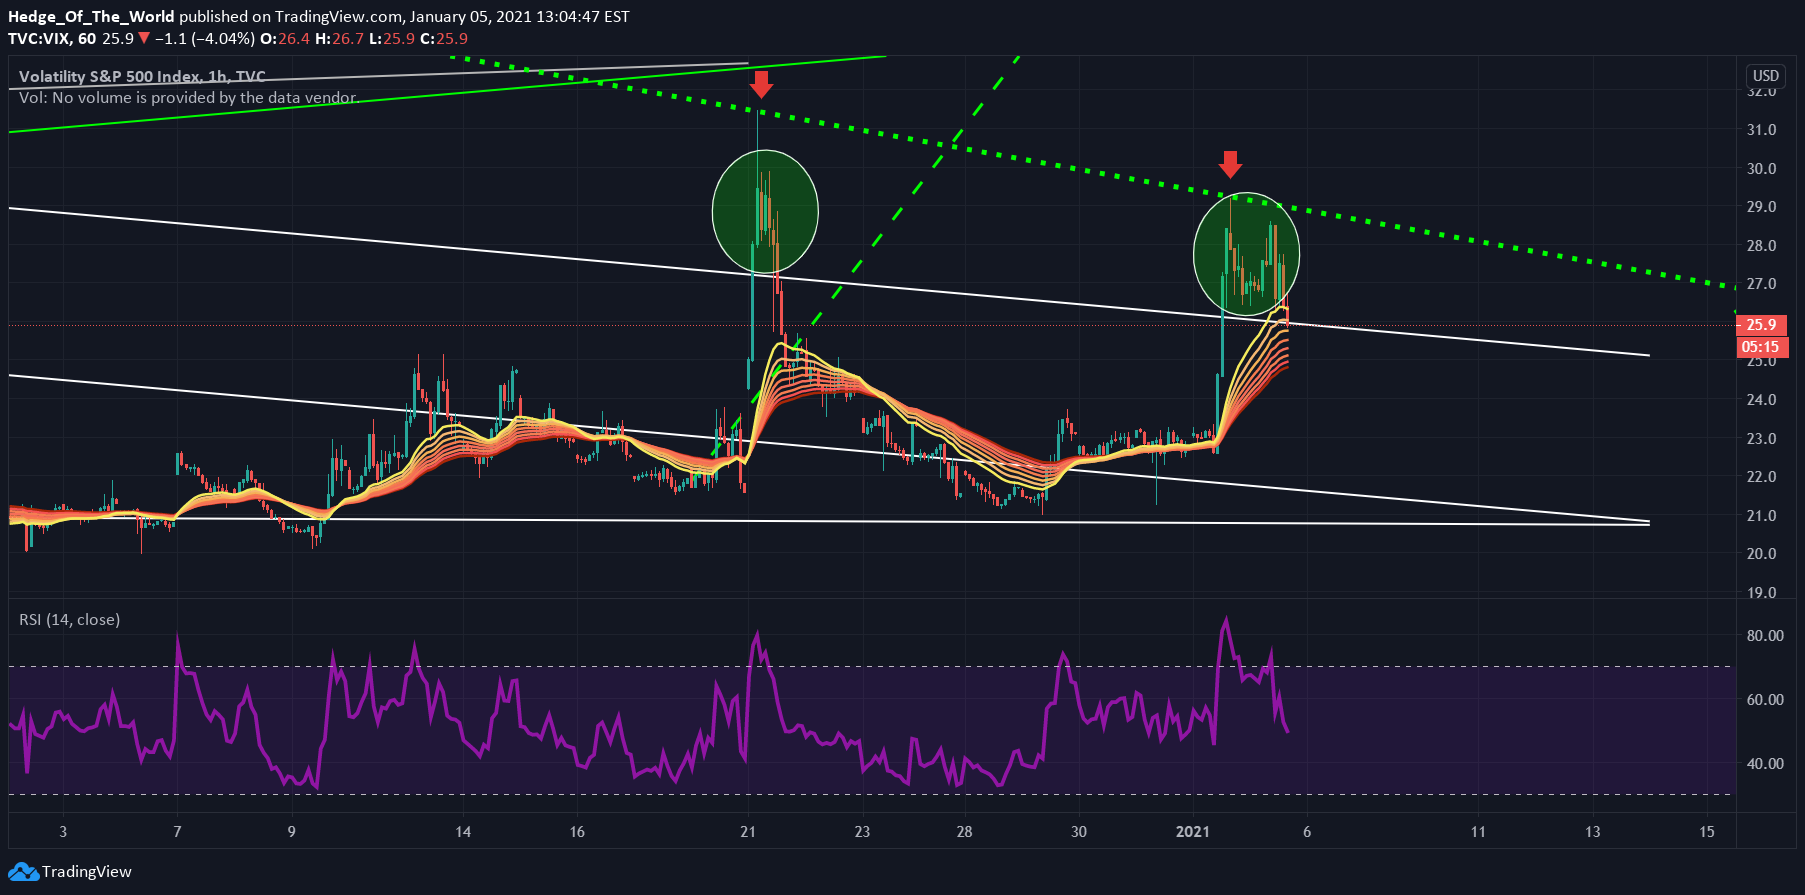This screenshot has height=895, width=1805.
Task: Click the 31.0 price axis label
Action: click(x=1761, y=130)
